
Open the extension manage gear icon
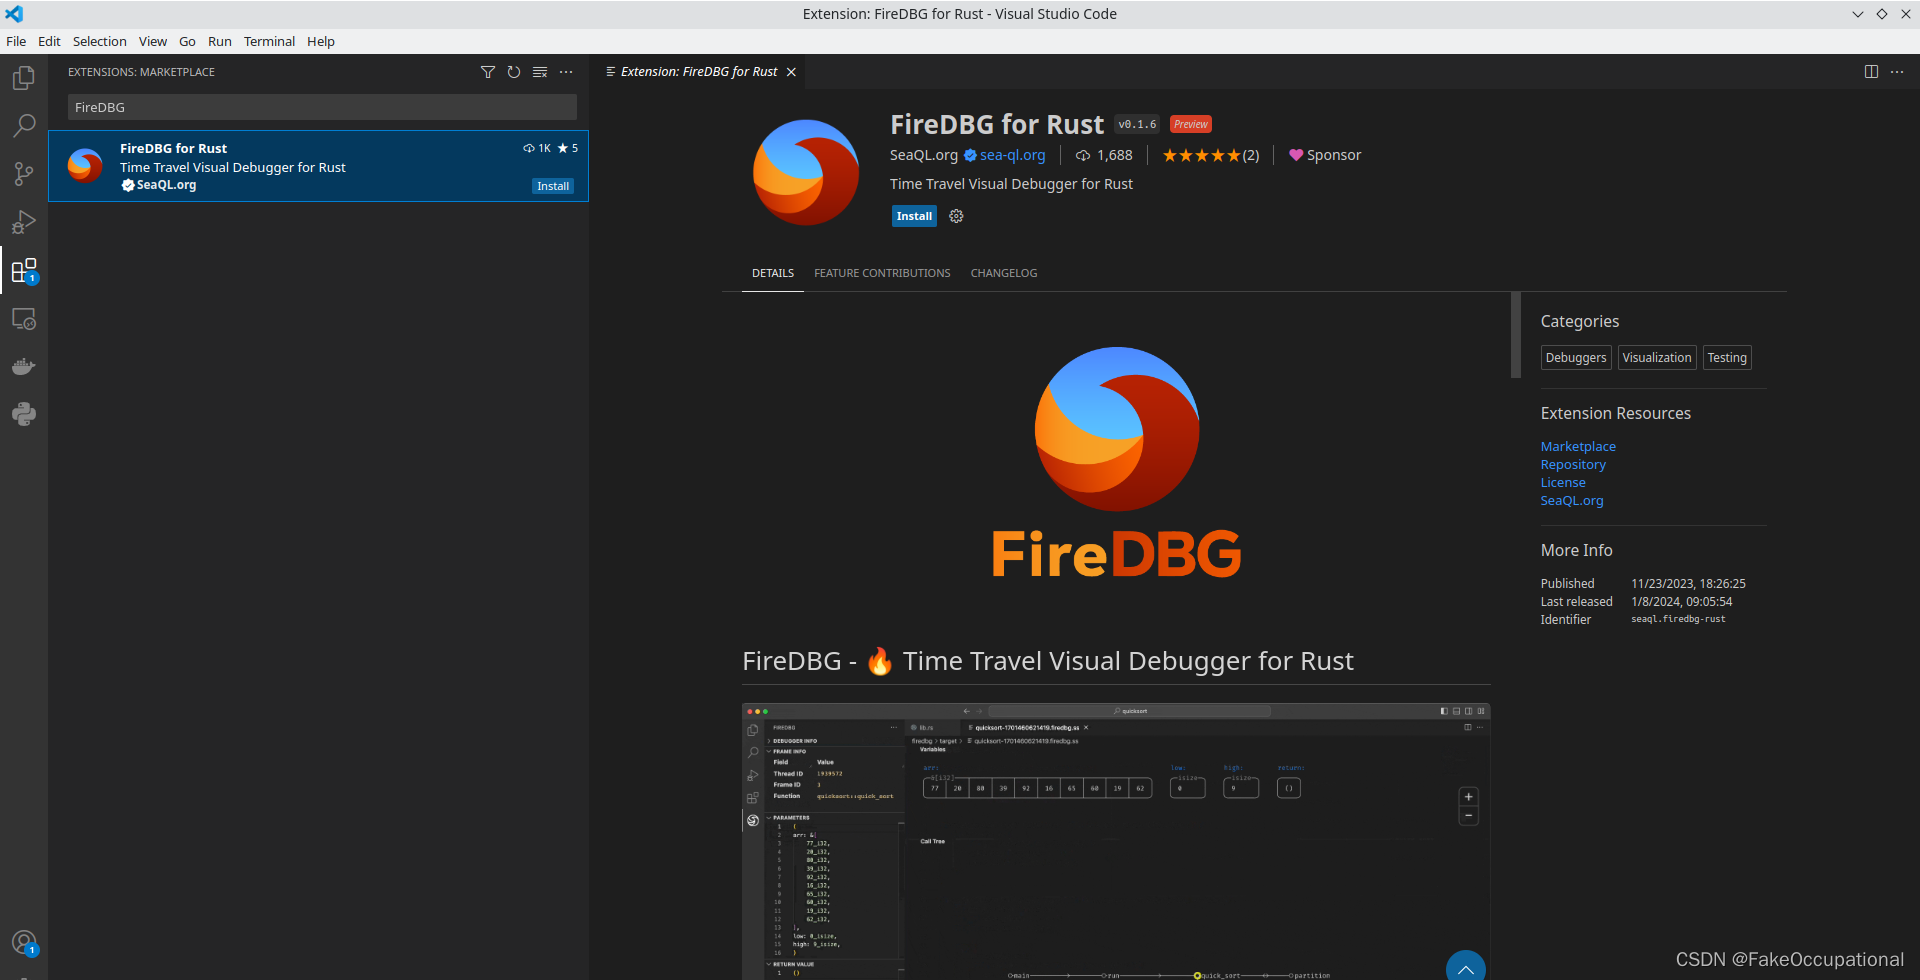click(956, 216)
